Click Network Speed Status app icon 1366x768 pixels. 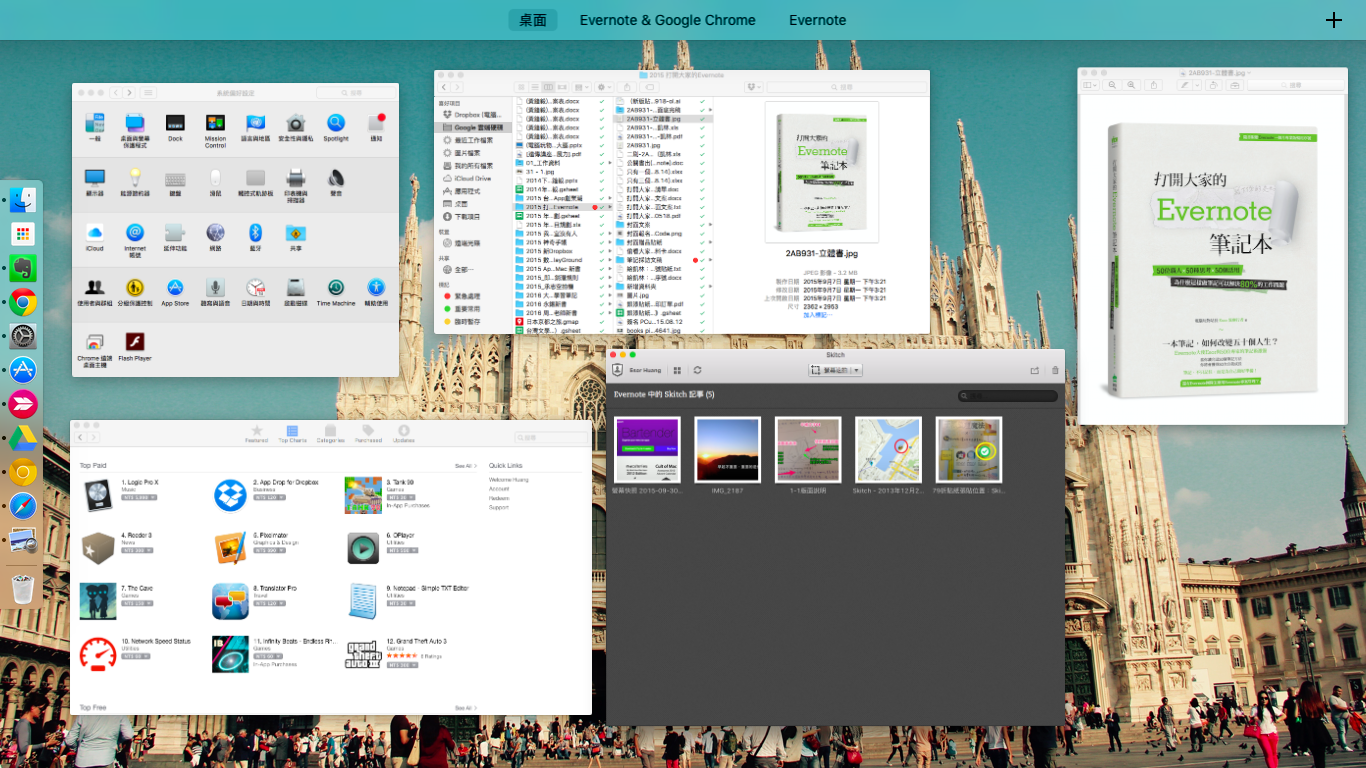(x=98, y=654)
